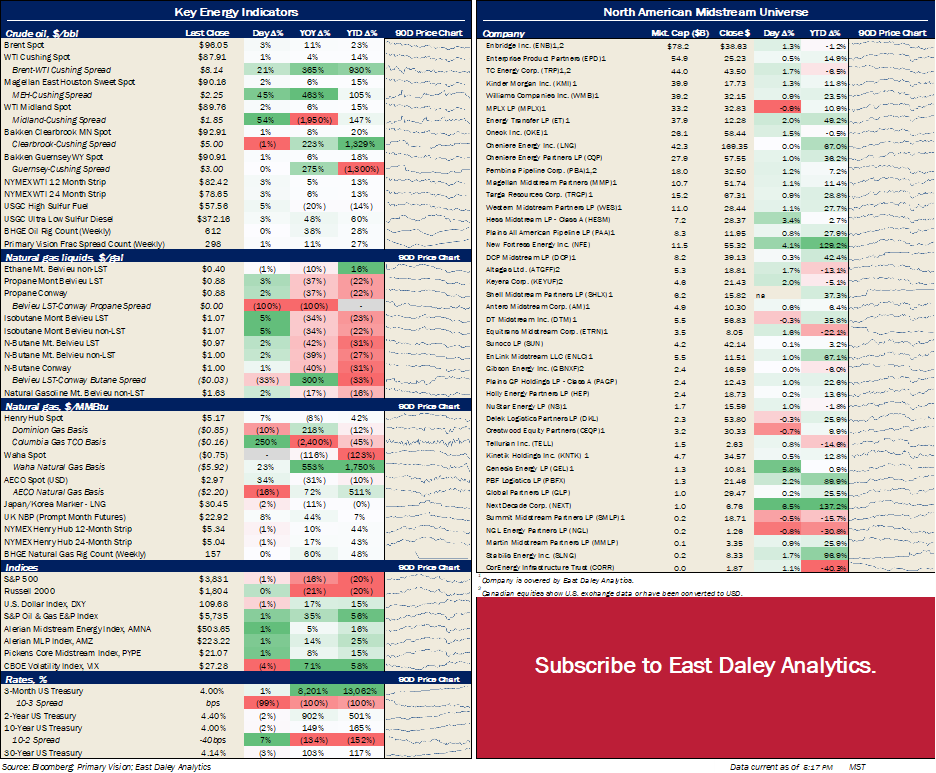
Task: Click the 10-2 Spread label
Action: click(x=36, y=740)
